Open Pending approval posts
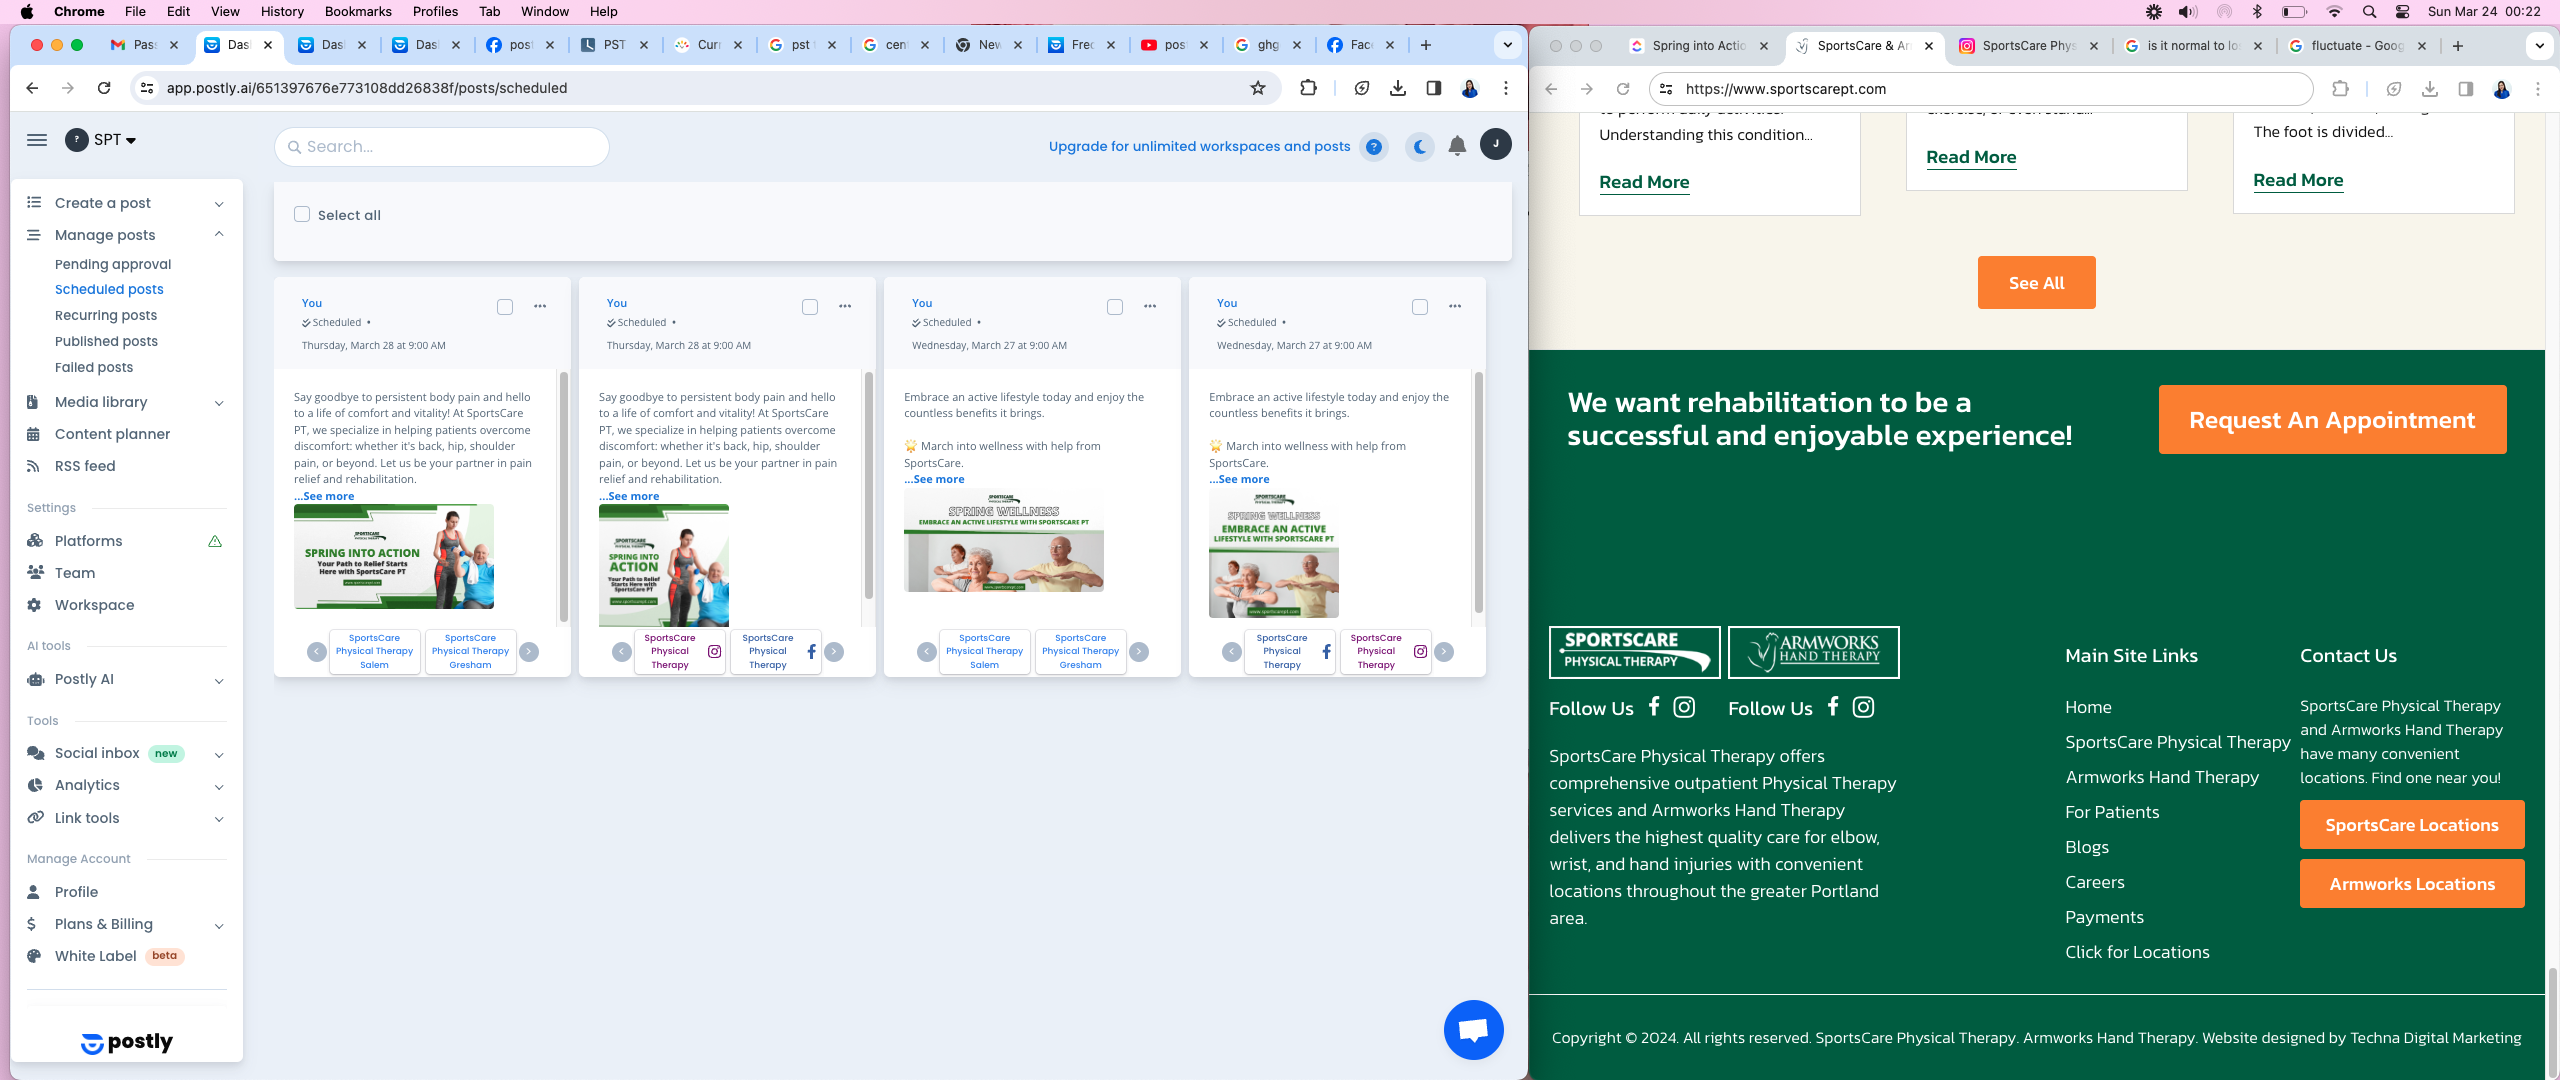The height and width of the screenshot is (1080, 2560). [x=113, y=264]
